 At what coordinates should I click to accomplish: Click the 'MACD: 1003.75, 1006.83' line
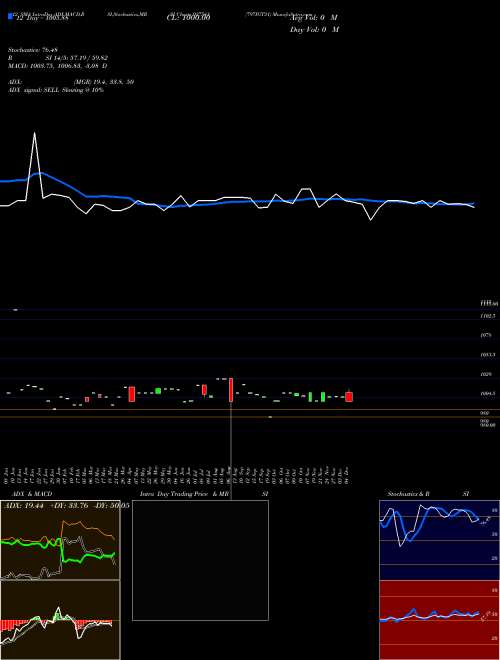click(58, 66)
